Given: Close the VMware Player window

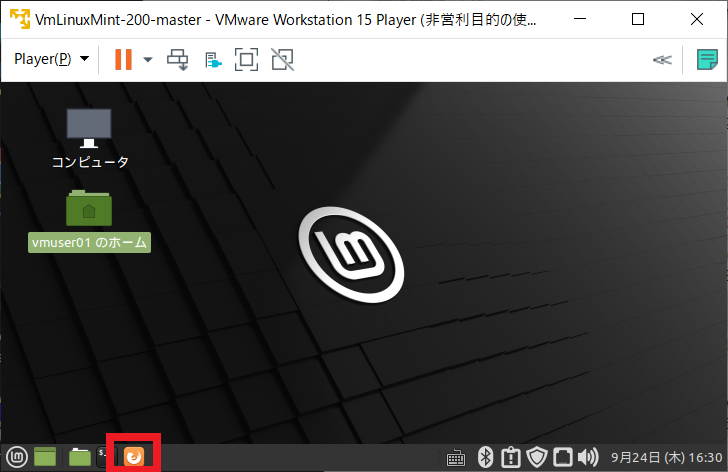Looking at the screenshot, I should coord(696,19).
